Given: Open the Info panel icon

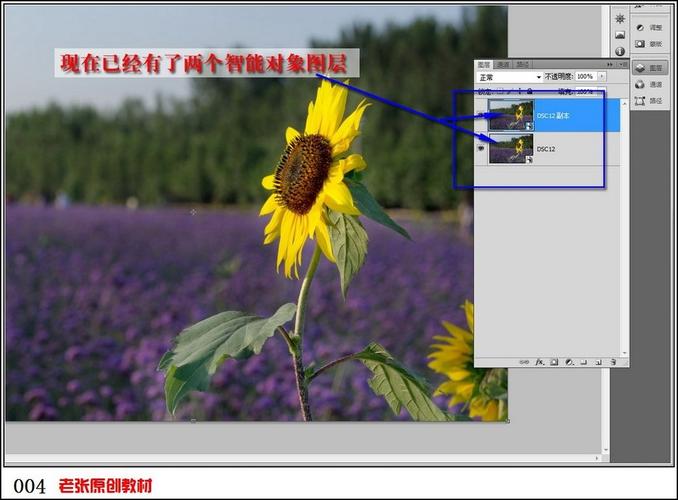Looking at the screenshot, I should (x=620, y=51).
